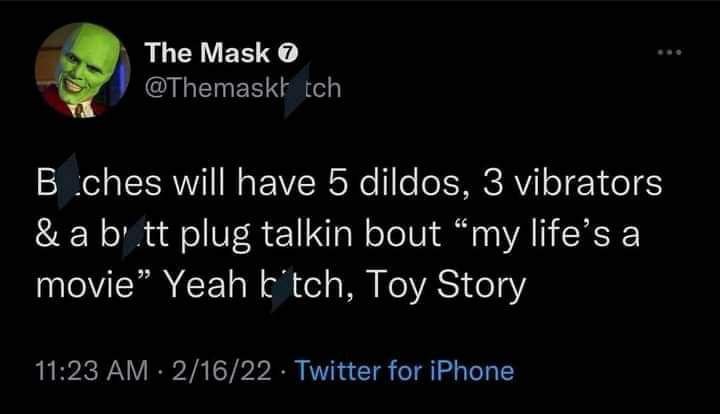Click the censor mark before tch, Toy Story
Image resolution: width=720 pixels, height=414 pixels.
(282, 288)
